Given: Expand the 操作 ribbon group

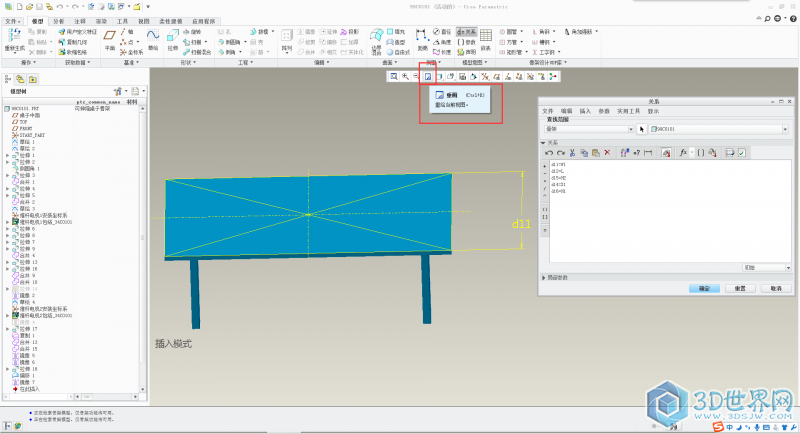Looking at the screenshot, I should pos(28,62).
